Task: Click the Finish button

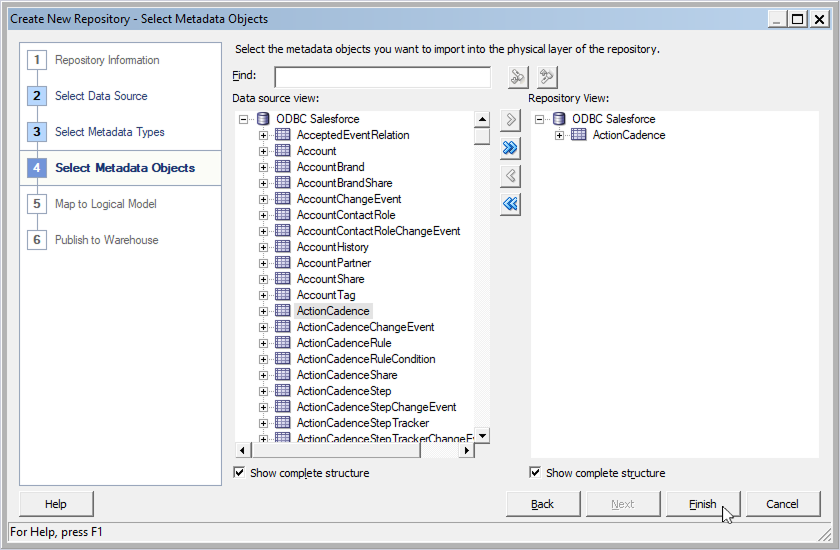Action: (x=703, y=504)
